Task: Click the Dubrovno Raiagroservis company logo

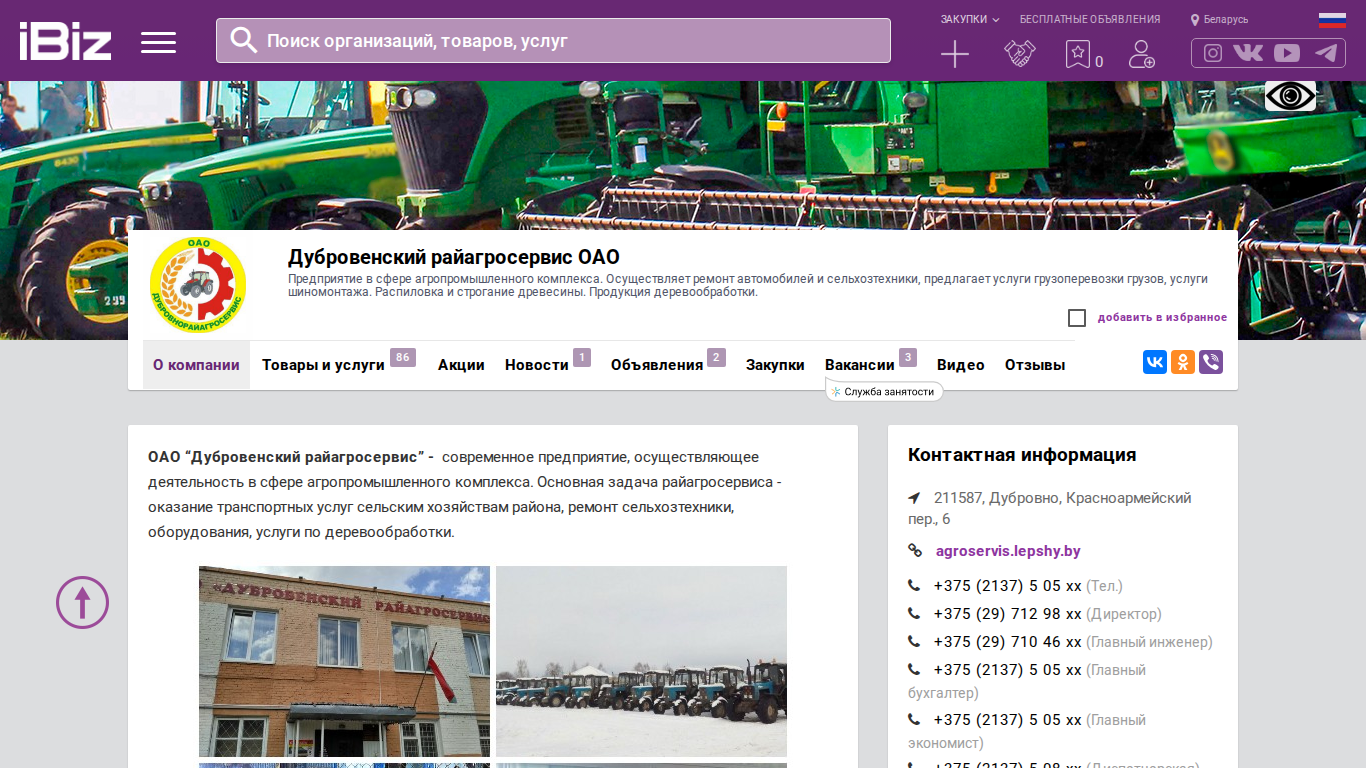Action: point(197,285)
